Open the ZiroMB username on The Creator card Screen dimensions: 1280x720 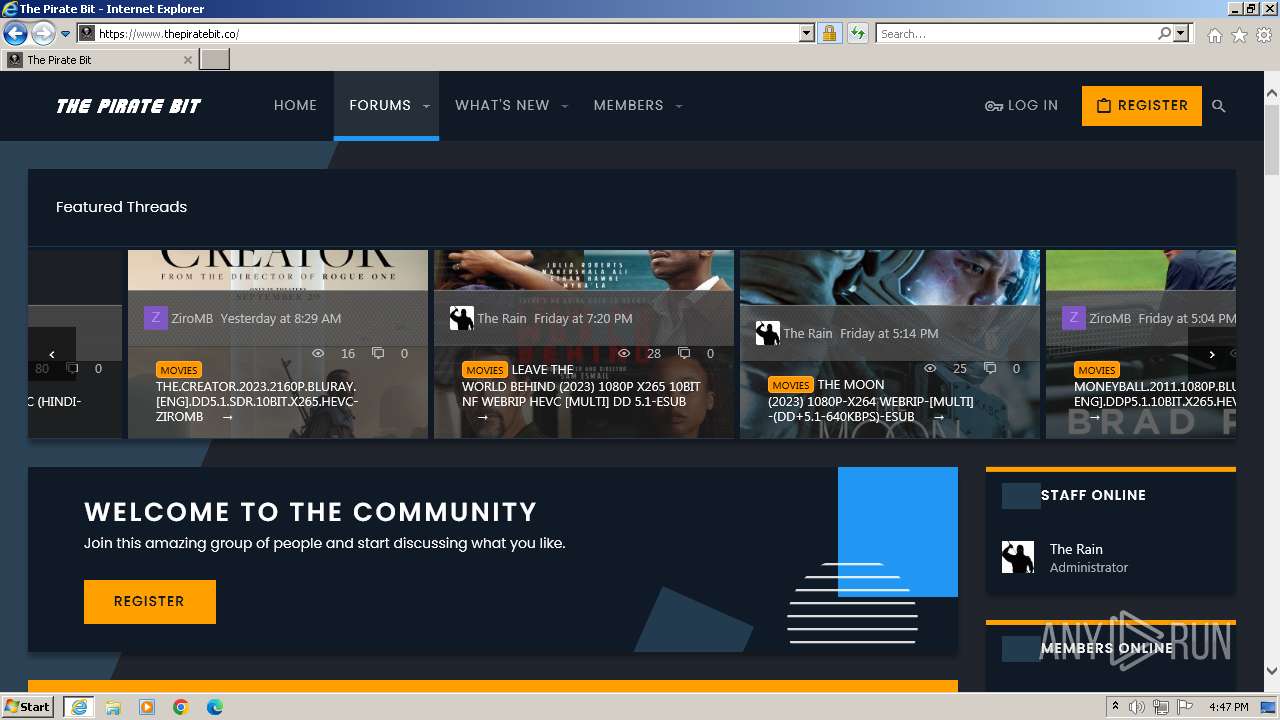(x=192, y=318)
